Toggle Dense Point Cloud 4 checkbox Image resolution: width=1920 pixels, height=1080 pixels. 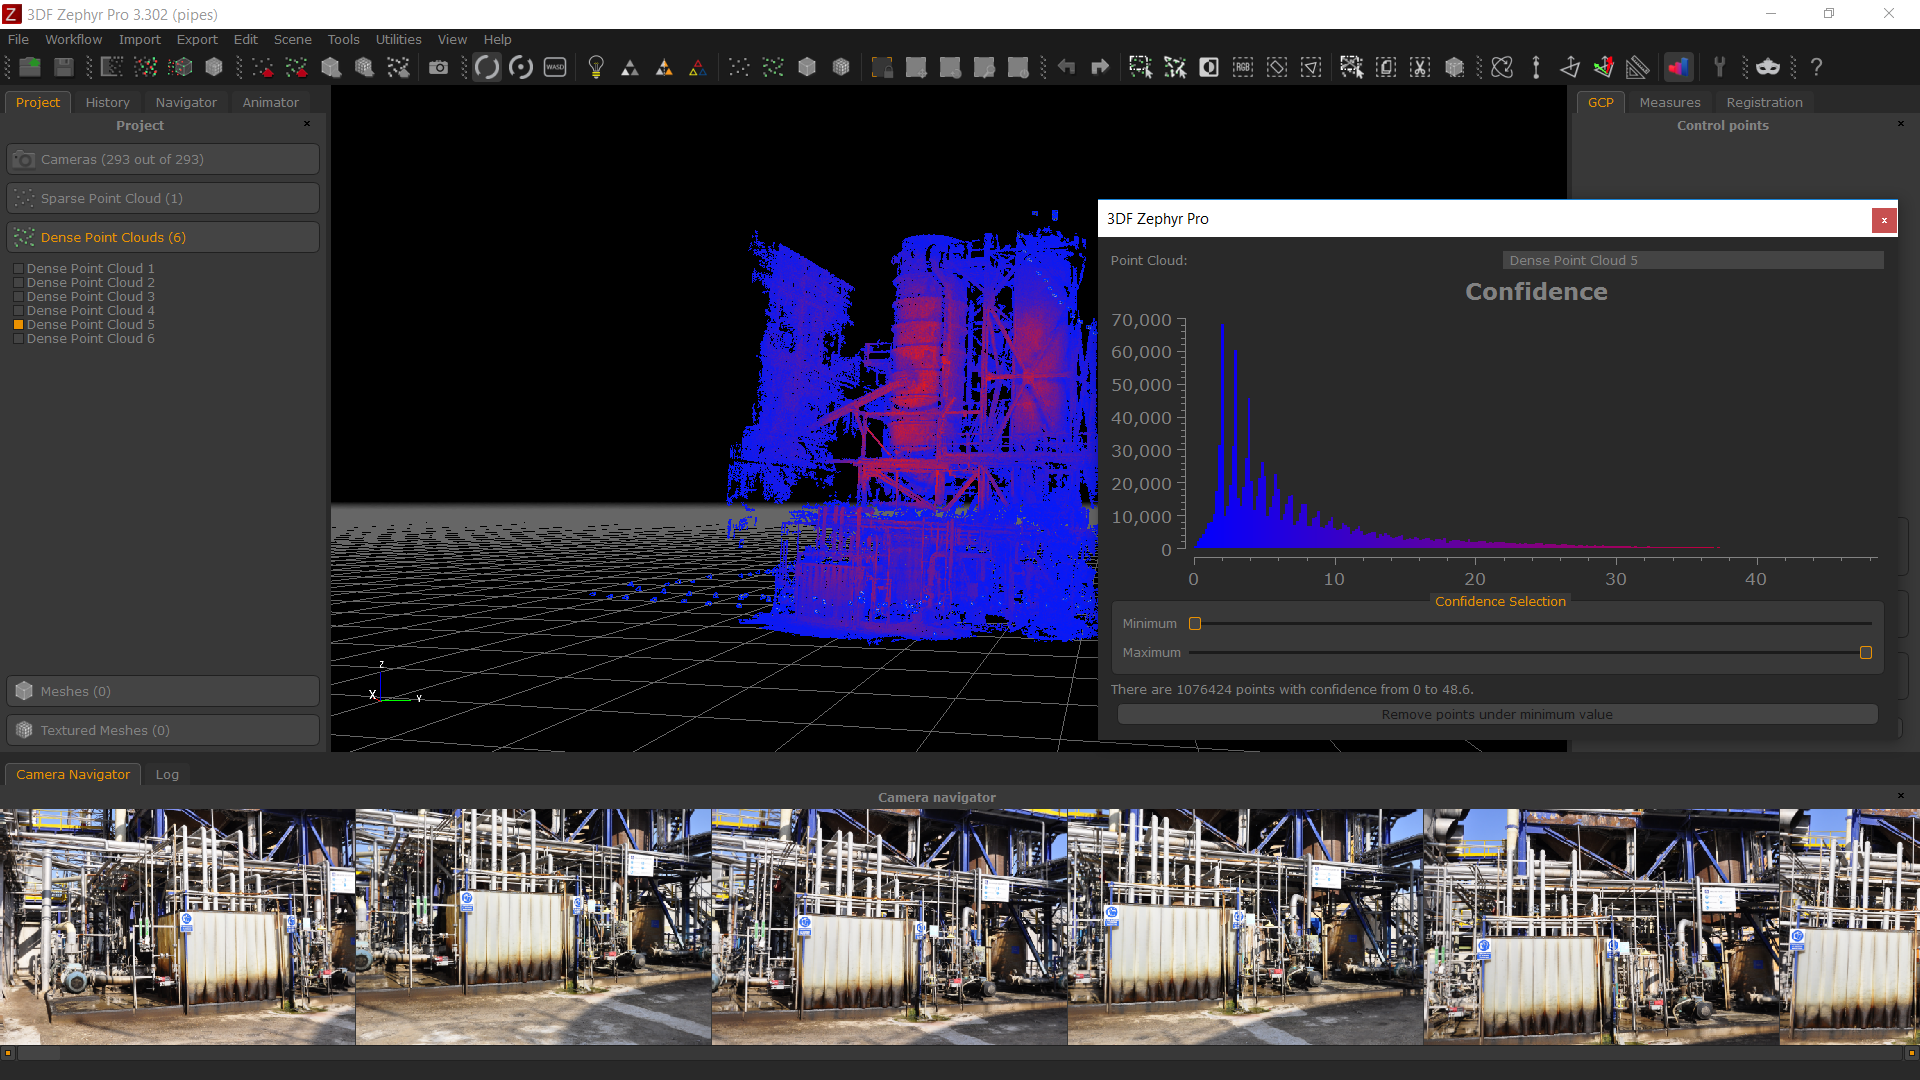pyautogui.click(x=18, y=311)
